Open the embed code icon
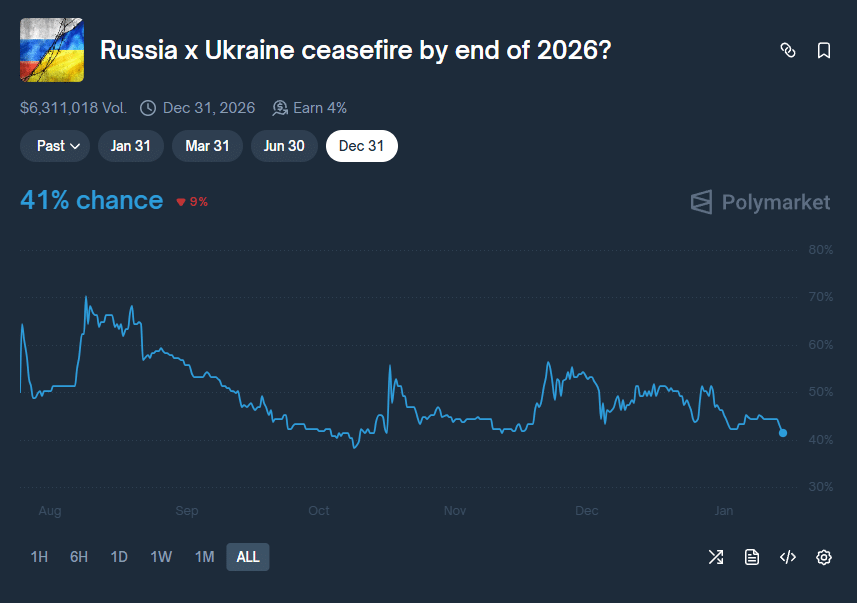Image resolution: width=857 pixels, height=603 pixels. click(788, 557)
